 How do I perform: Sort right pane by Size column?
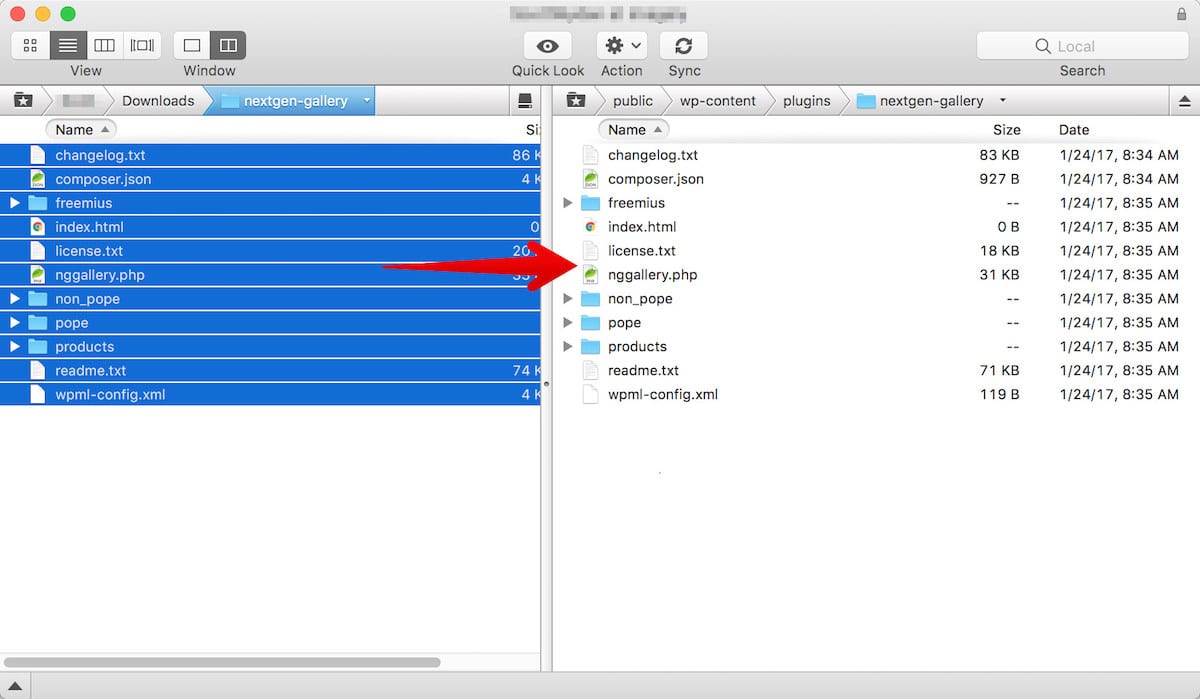tap(1007, 129)
